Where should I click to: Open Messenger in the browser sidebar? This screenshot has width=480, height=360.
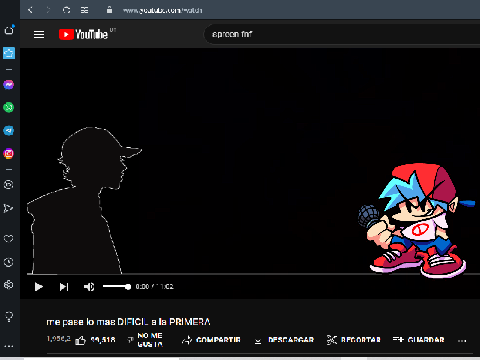point(9,85)
